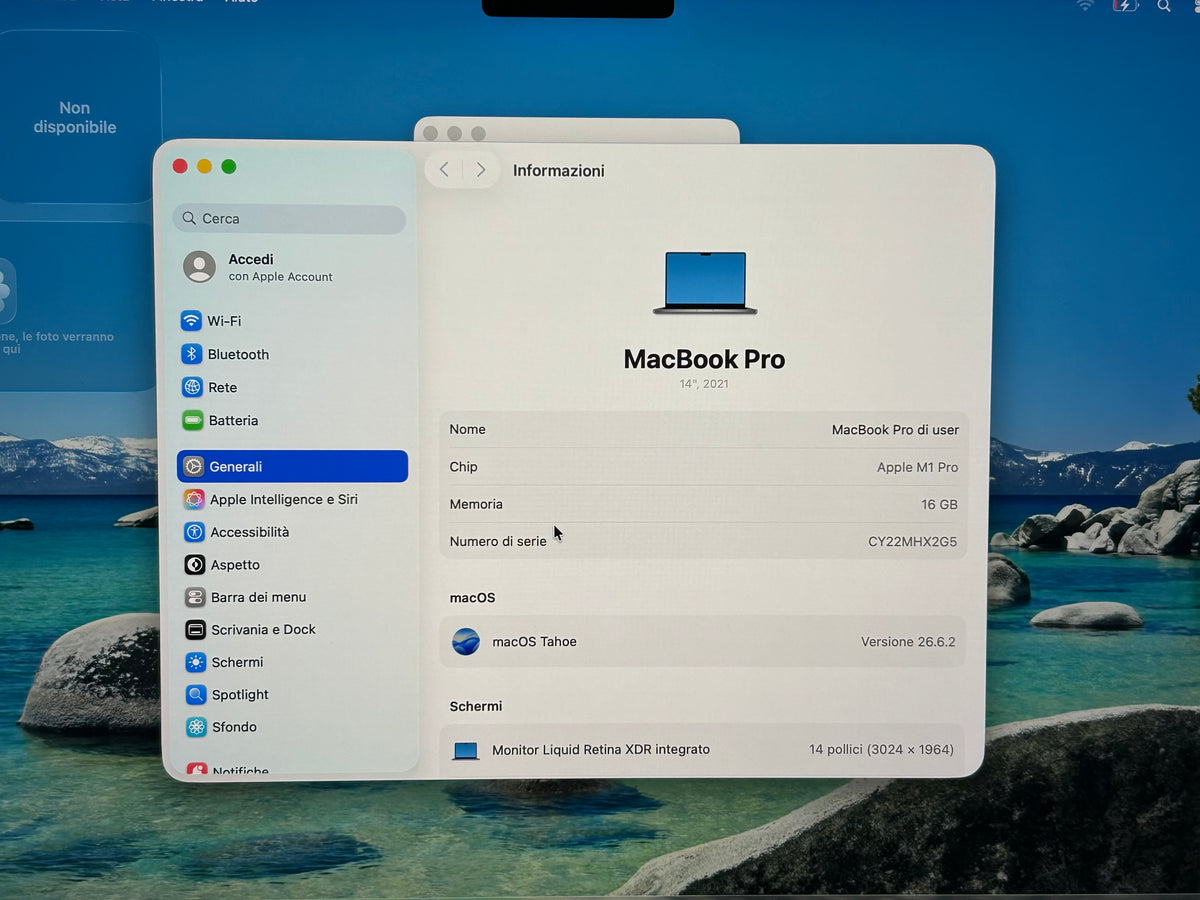Click the Informazioni page title
The height and width of the screenshot is (900, 1200).
click(x=559, y=171)
